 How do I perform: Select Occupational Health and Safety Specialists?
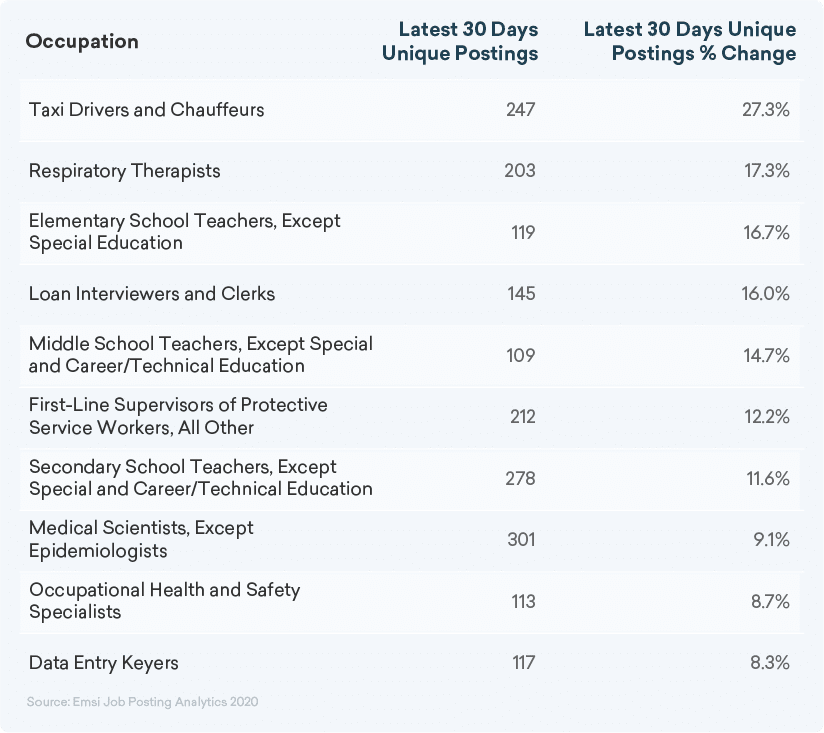(x=164, y=601)
